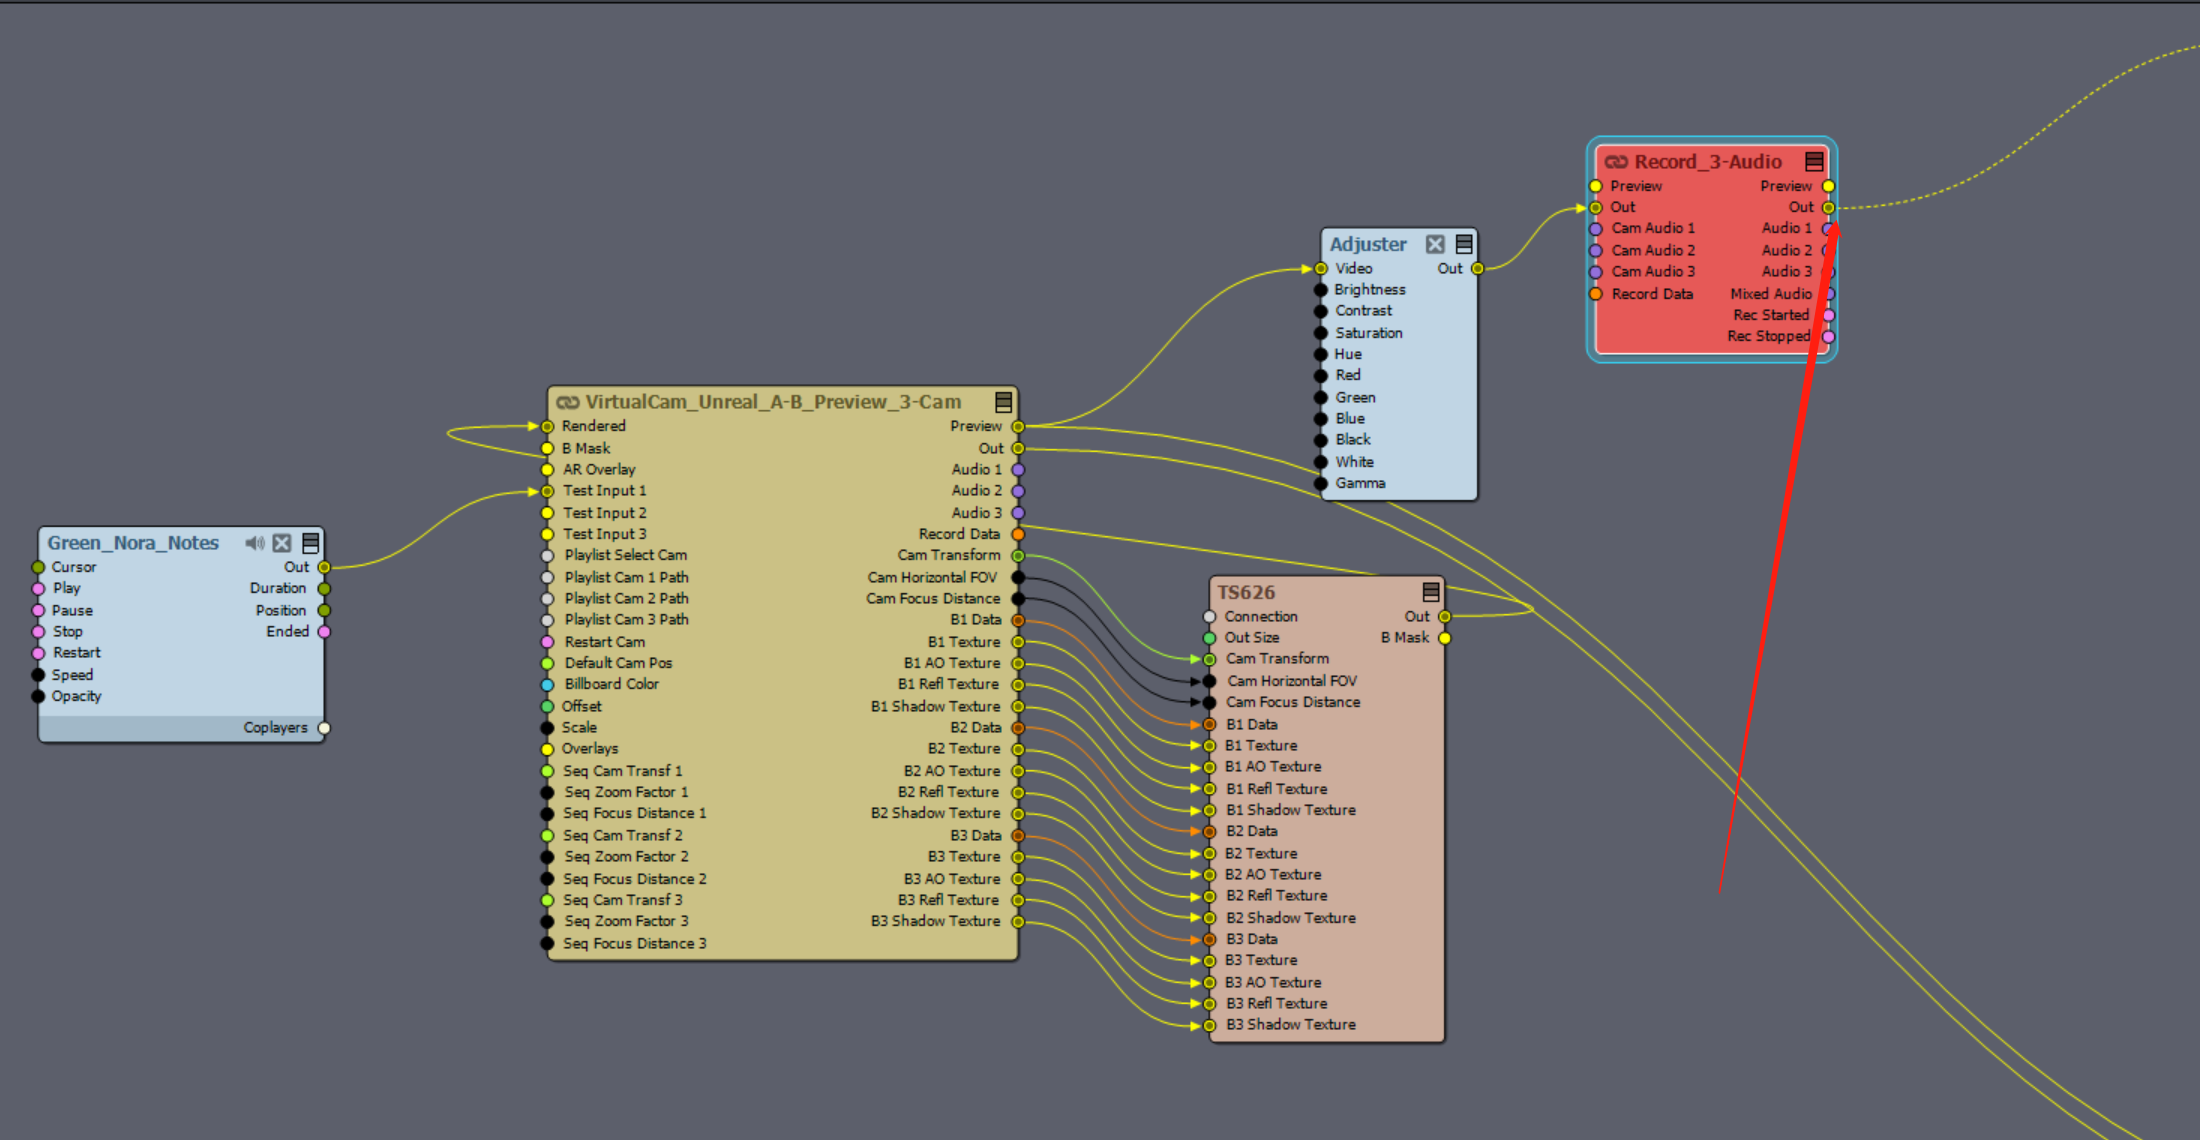Toggle bypass on the Adjuster node
Screen dimensions: 2200x1140
pyautogui.click(x=1436, y=244)
